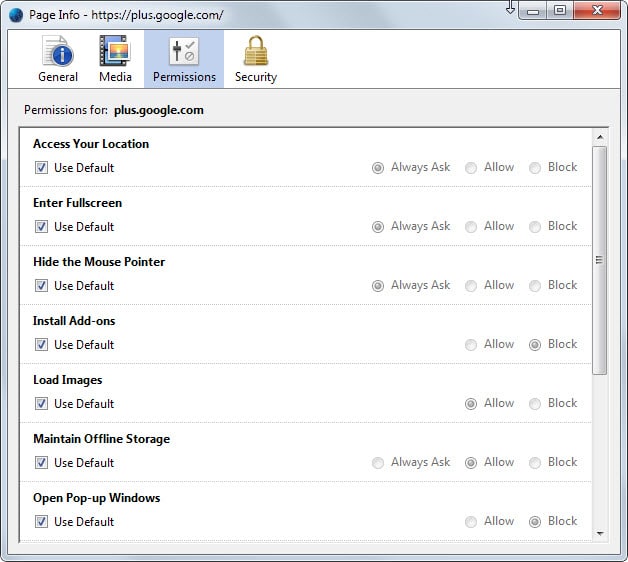
Task: Click the 'Enter Fullscreen' heading
Action: coord(77,203)
